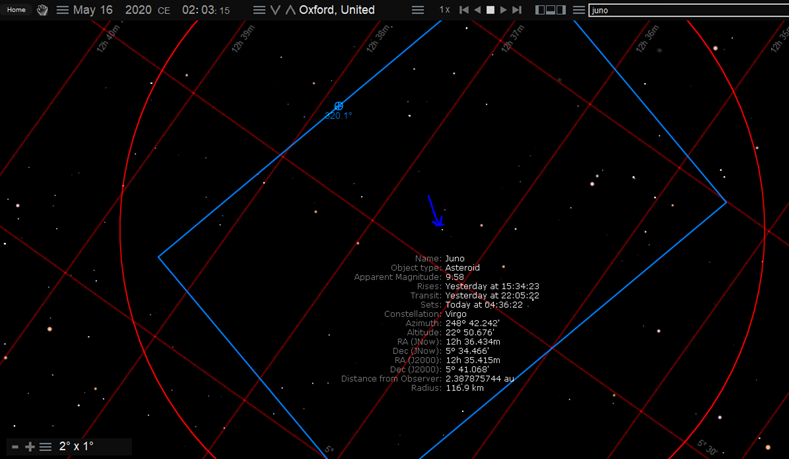Click the Name: Juno info line

(439, 259)
